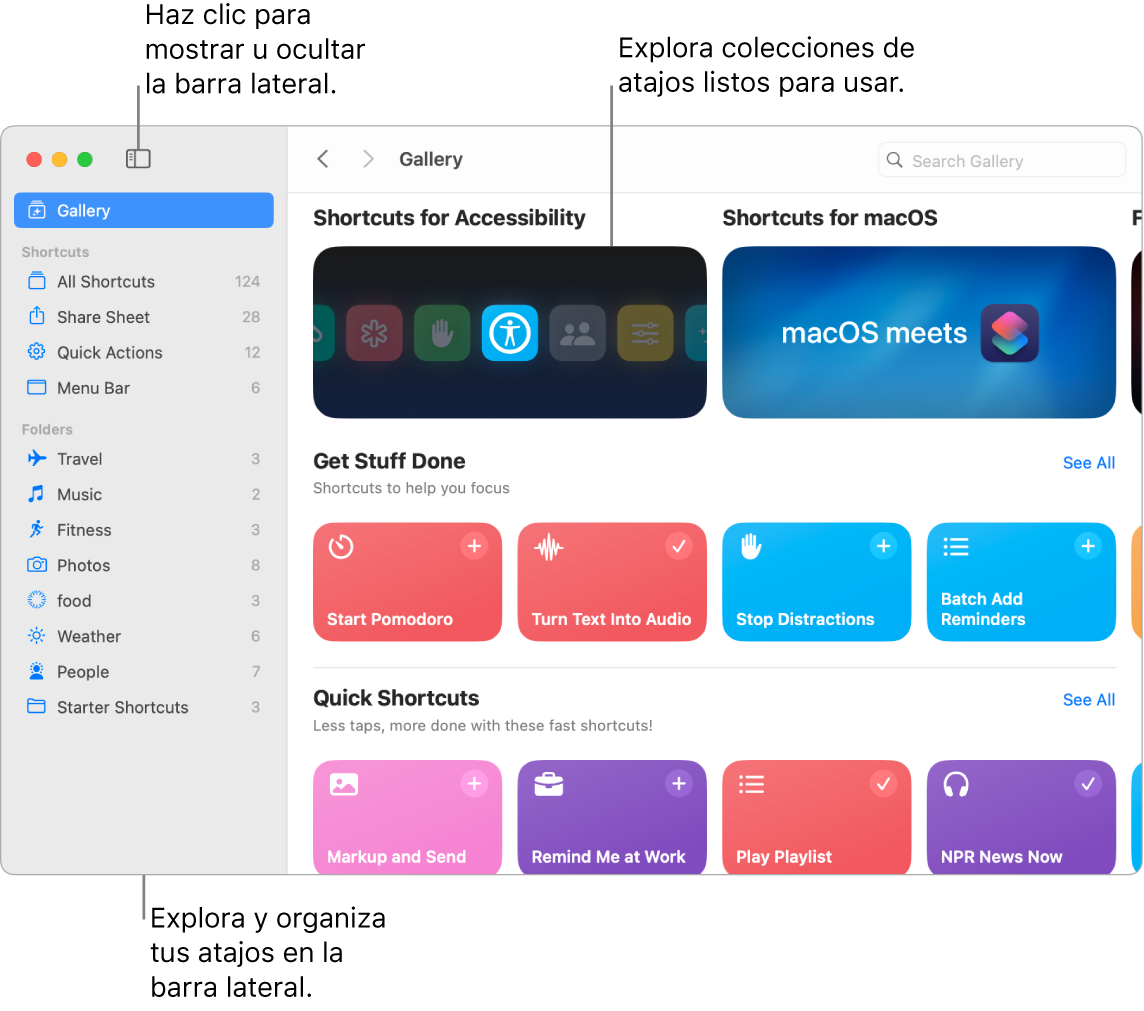
Task: See All Get Stuff Done shortcuts
Action: [x=1089, y=463]
